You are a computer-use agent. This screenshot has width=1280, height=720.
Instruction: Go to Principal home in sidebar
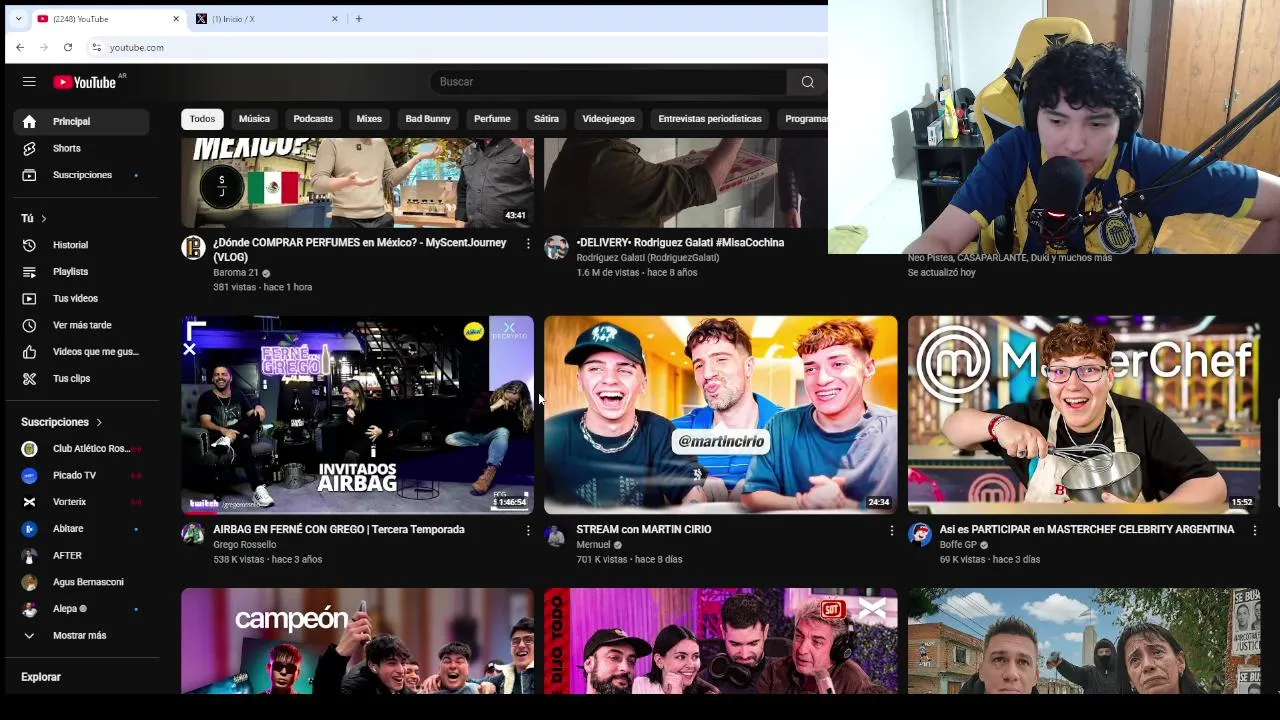[81, 121]
